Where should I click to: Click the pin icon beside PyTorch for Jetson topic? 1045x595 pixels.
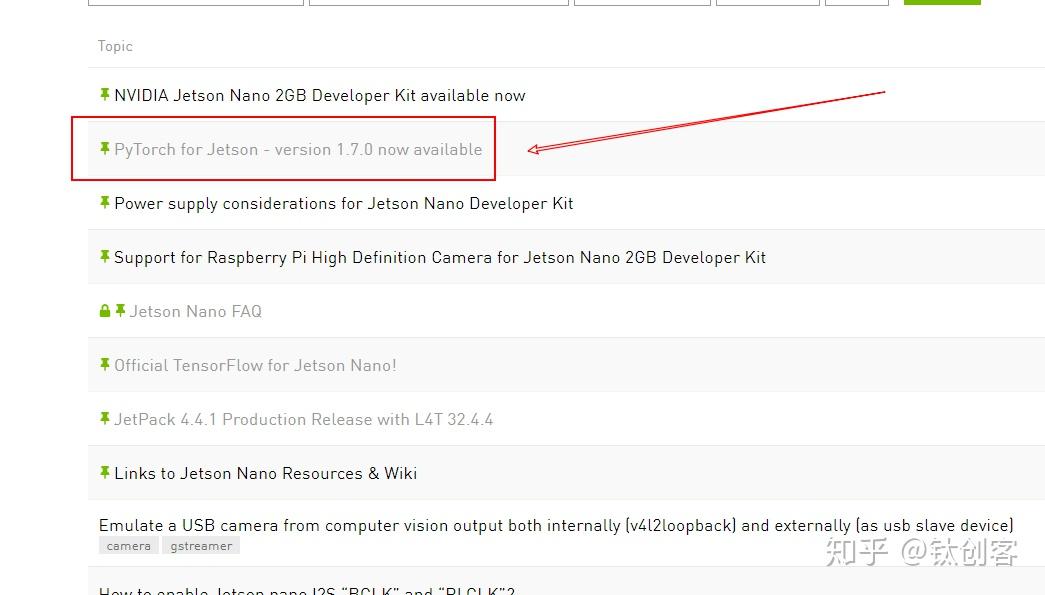[105, 148]
